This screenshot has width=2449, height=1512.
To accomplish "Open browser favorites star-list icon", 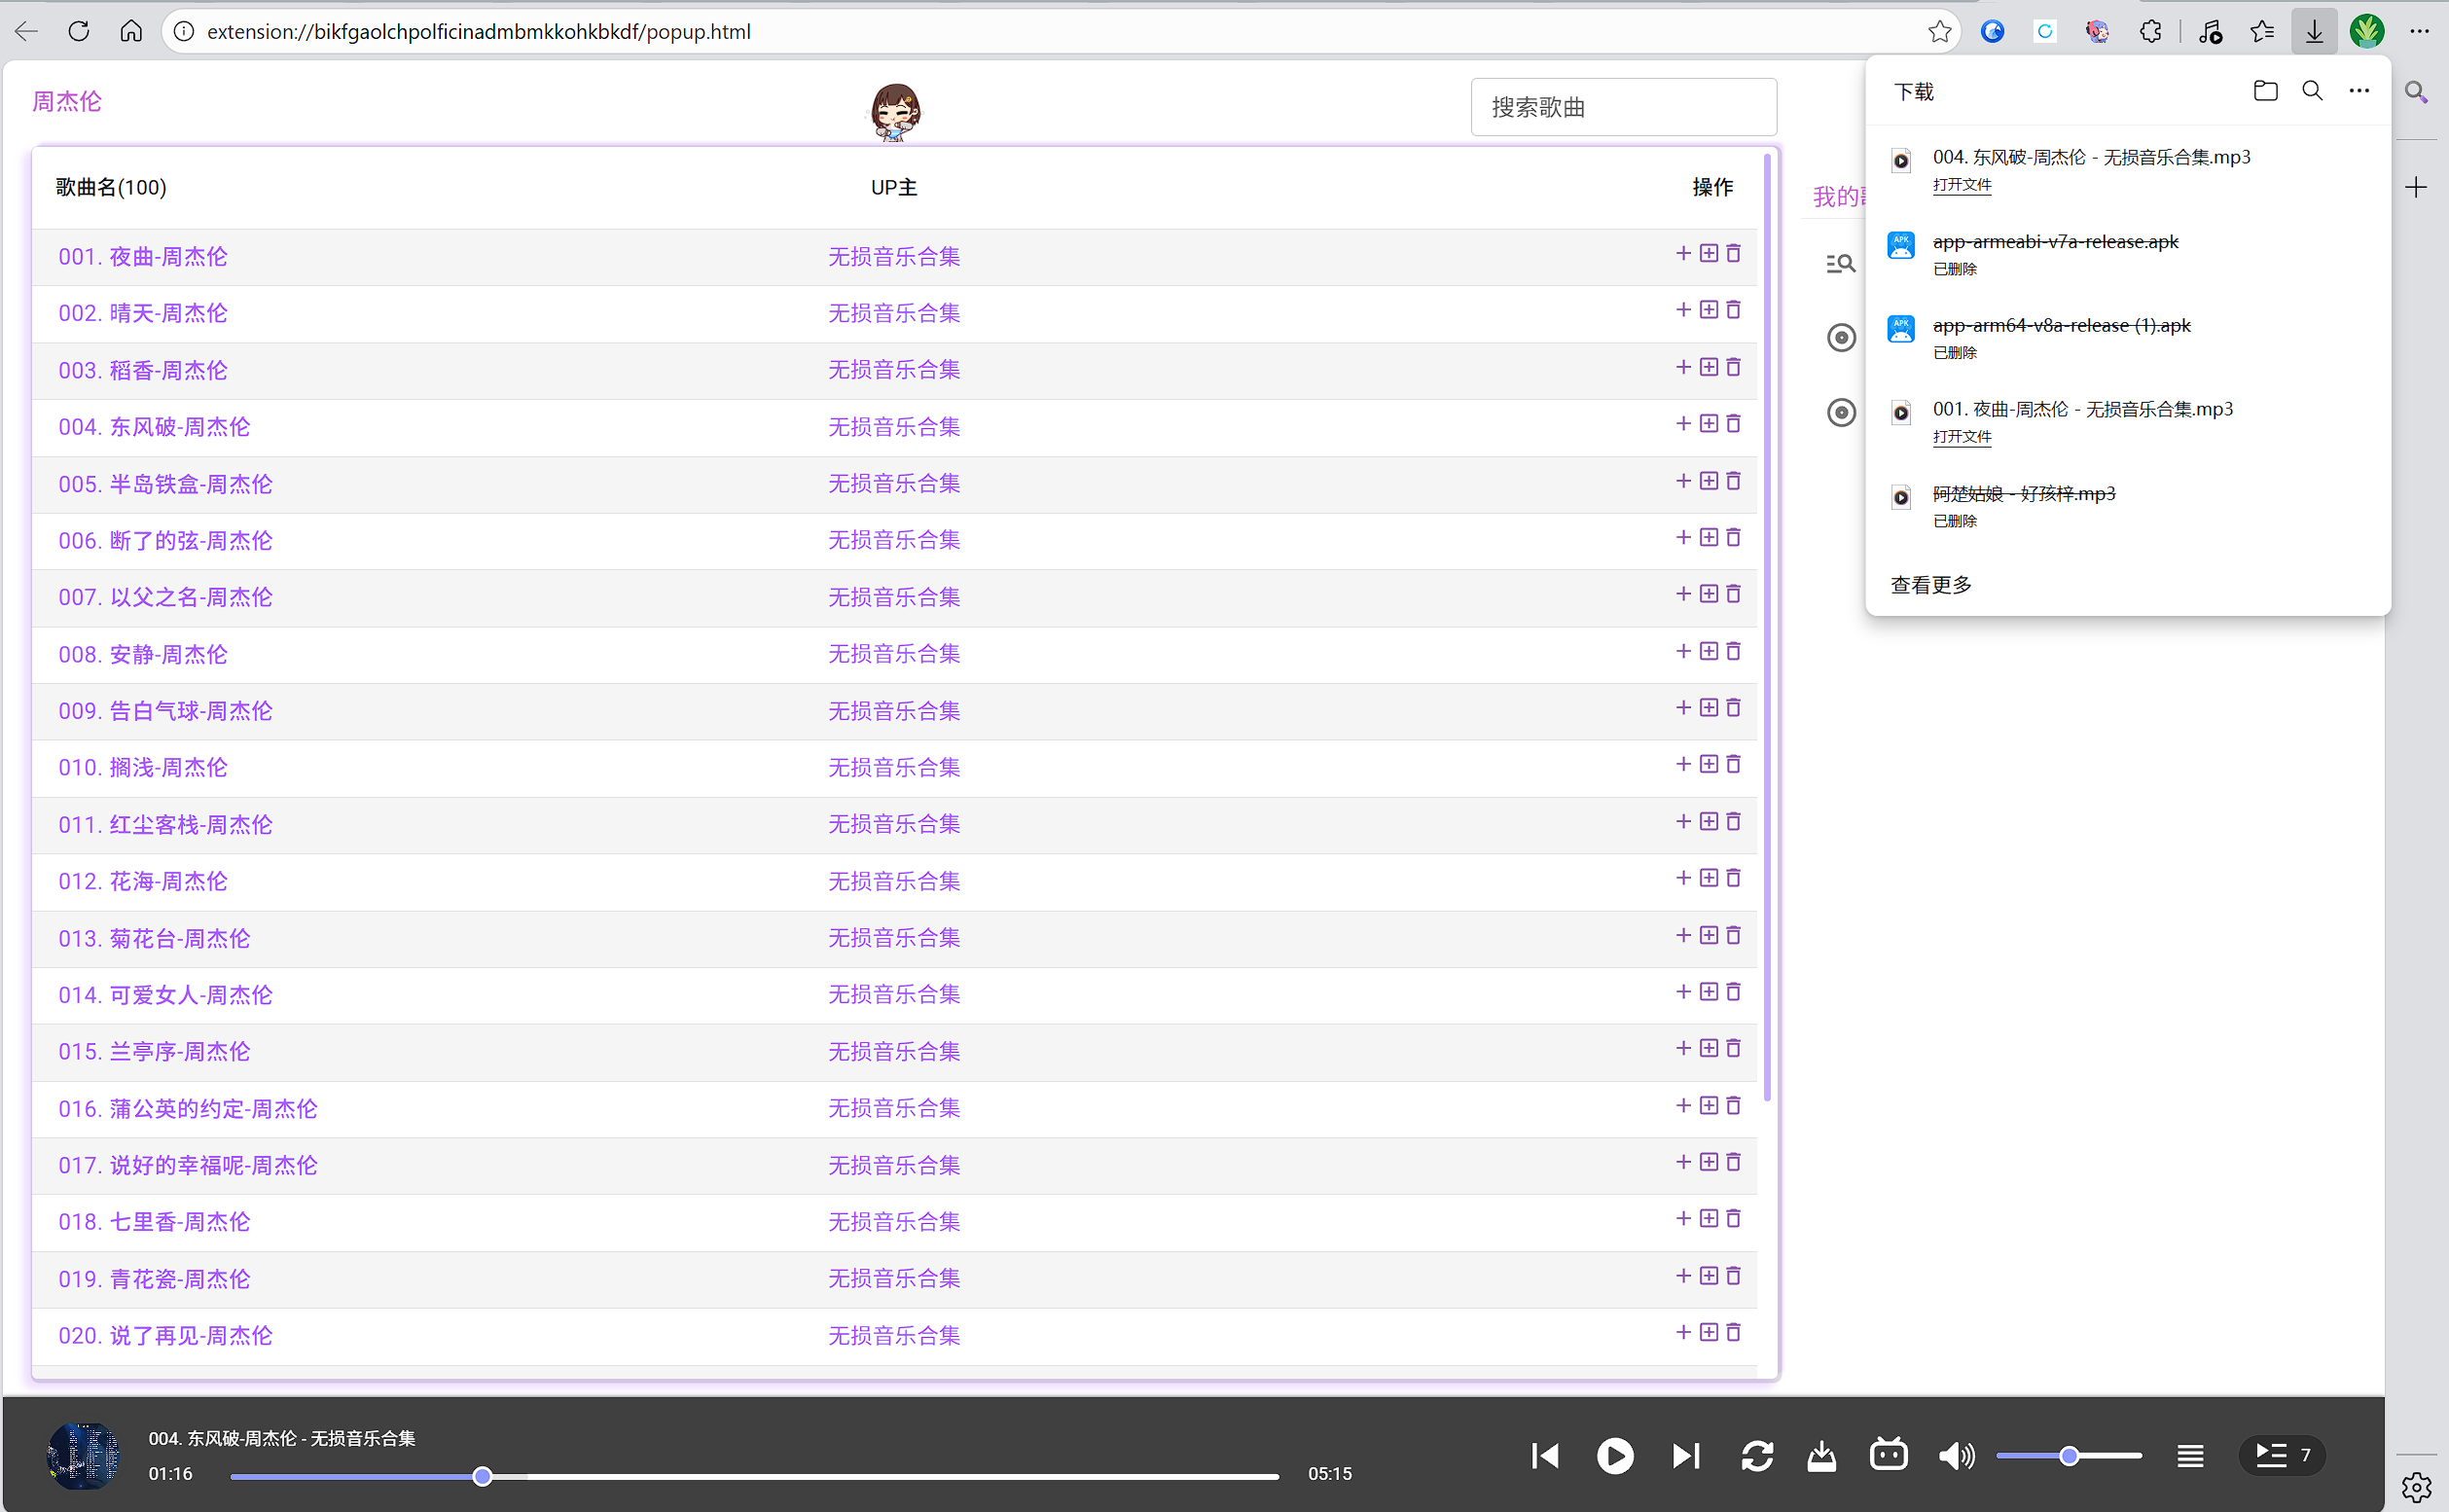I will point(2262,31).
